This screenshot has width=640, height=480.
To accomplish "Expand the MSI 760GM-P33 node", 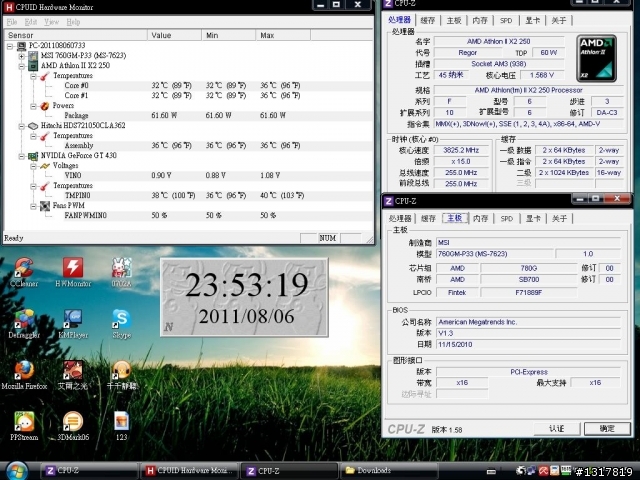I will click(x=22, y=56).
